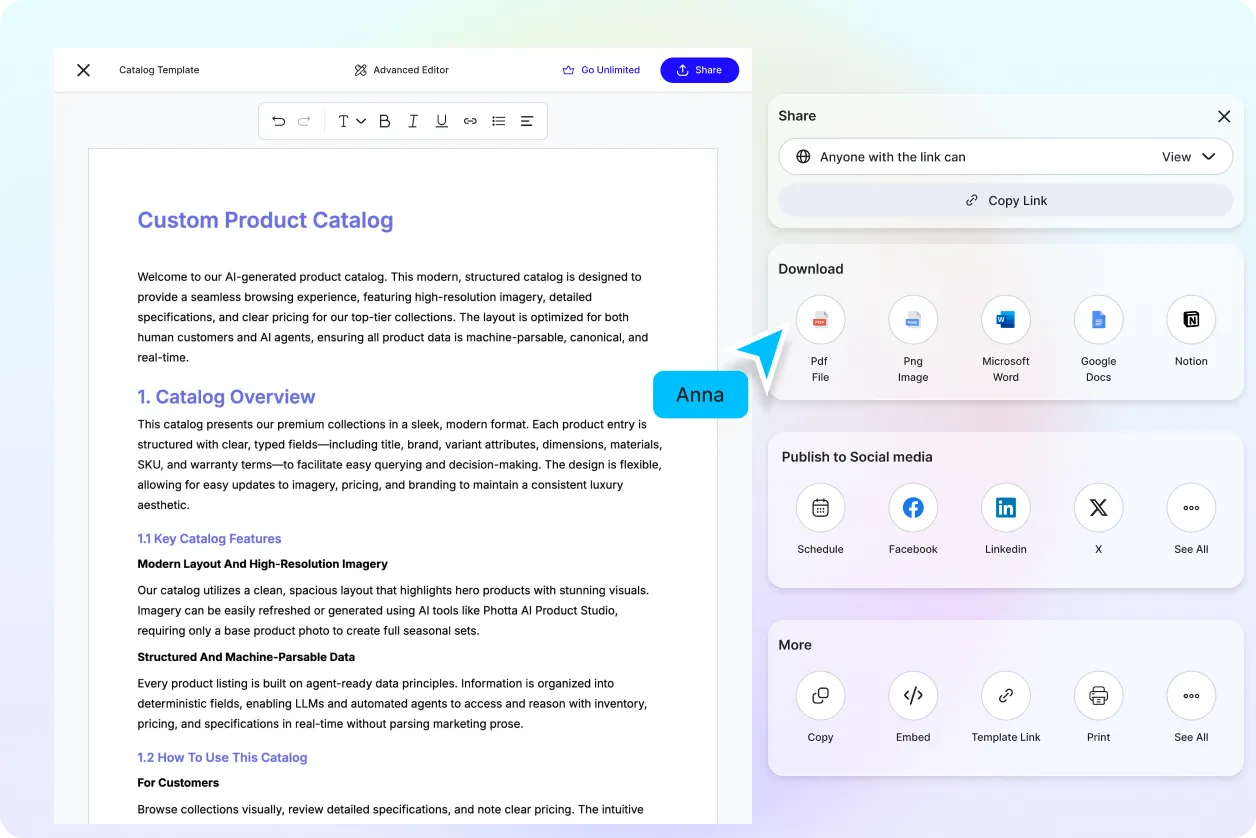The width and height of the screenshot is (1256, 838).
Task: Toggle underline formatting
Action: pos(441,120)
